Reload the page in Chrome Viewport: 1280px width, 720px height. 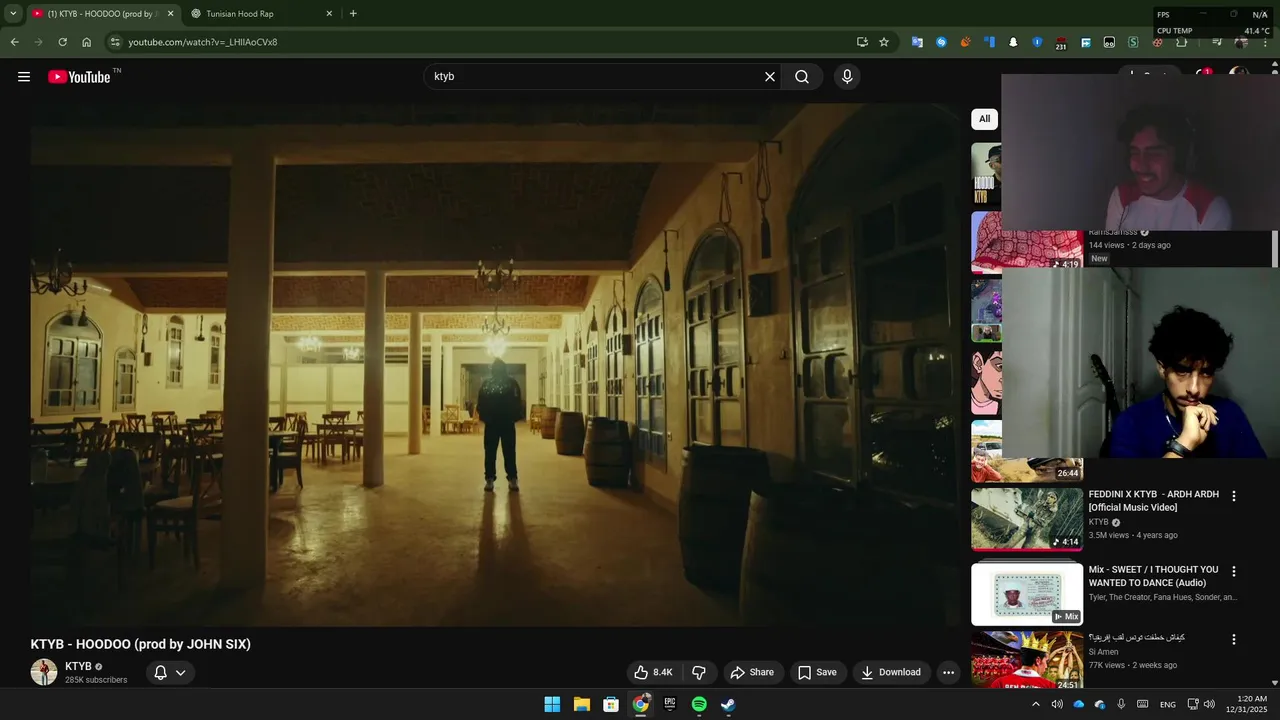click(x=62, y=42)
